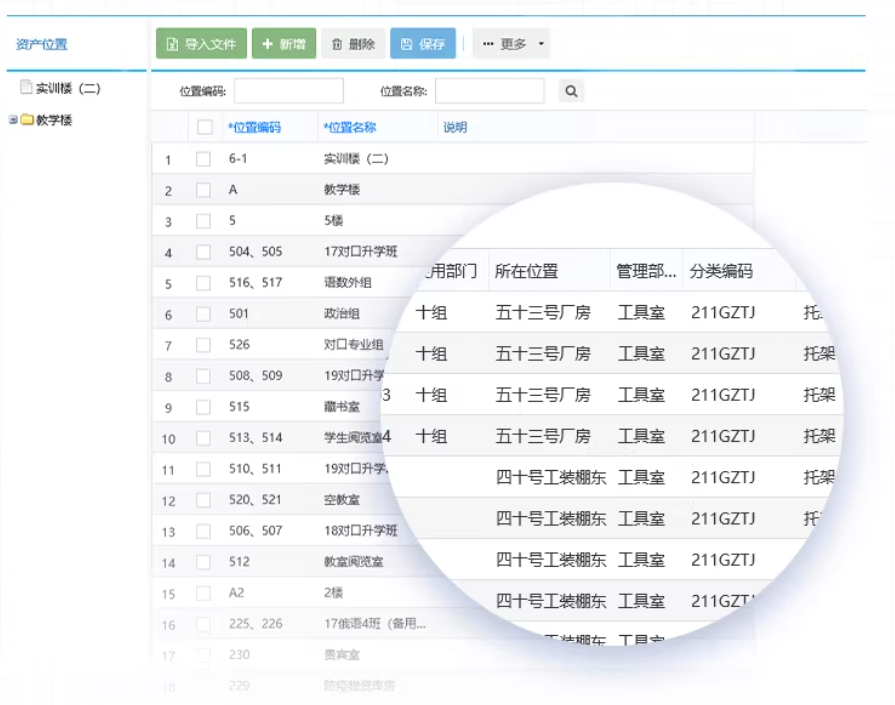Check the 510、511 row checkbox
This screenshot has height=705, width=895.
[x=203, y=469]
